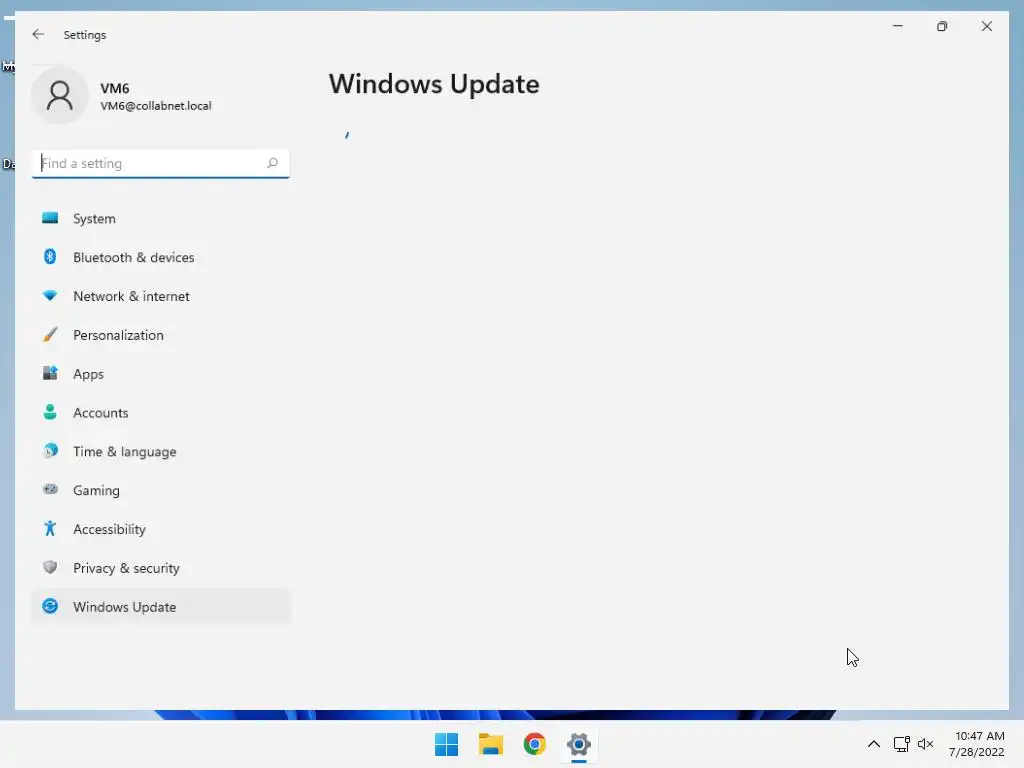Select the Bluetooth & devices icon
The image size is (1024, 768).
[50, 257]
